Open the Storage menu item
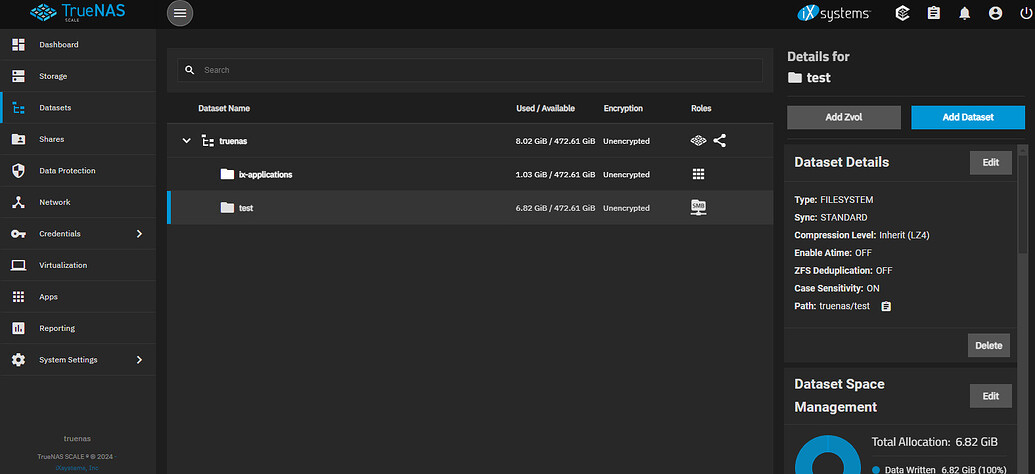 pyautogui.click(x=78, y=76)
